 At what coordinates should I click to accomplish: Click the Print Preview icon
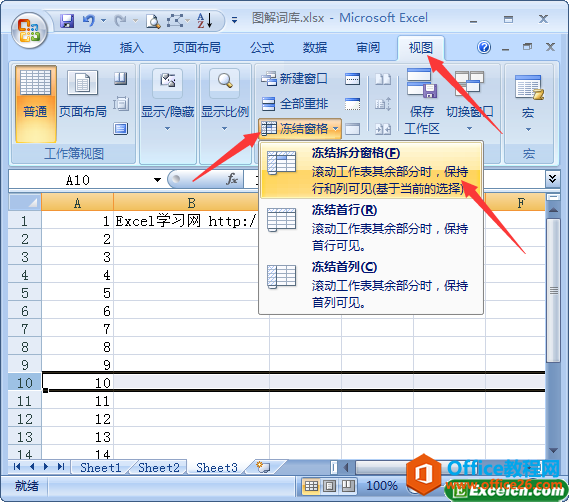pyautogui.click(x=153, y=21)
